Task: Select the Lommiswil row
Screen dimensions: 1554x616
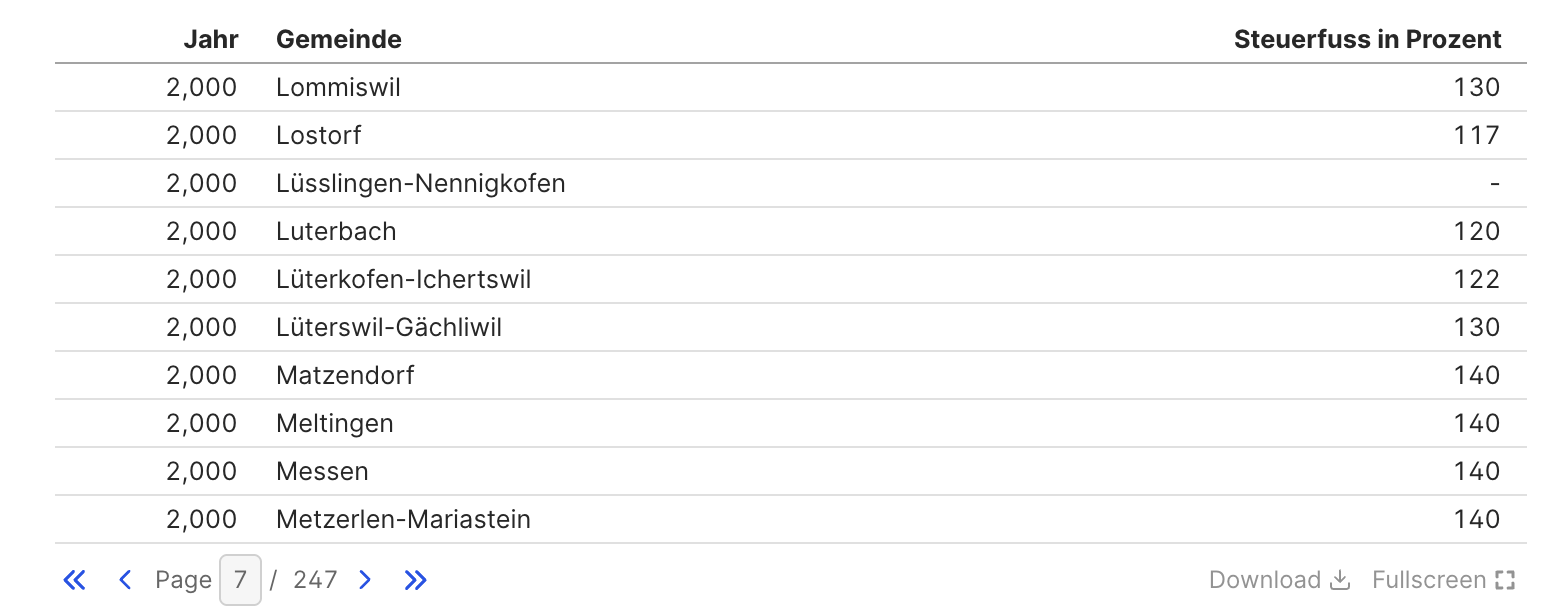Action: (x=791, y=87)
